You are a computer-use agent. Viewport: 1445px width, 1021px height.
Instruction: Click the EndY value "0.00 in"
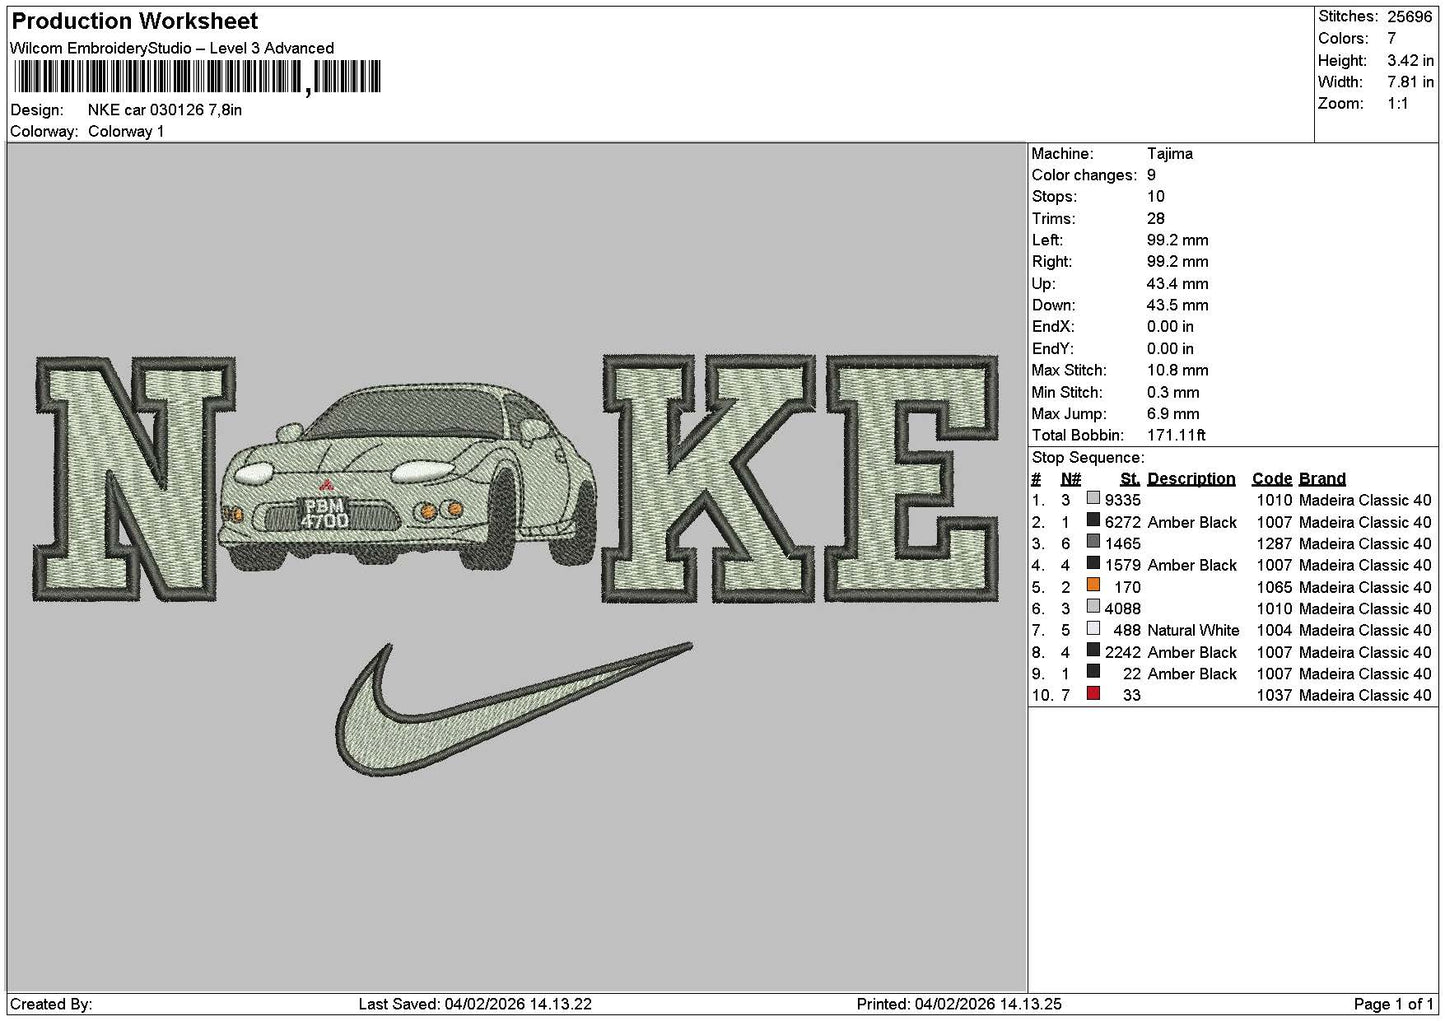point(1170,349)
